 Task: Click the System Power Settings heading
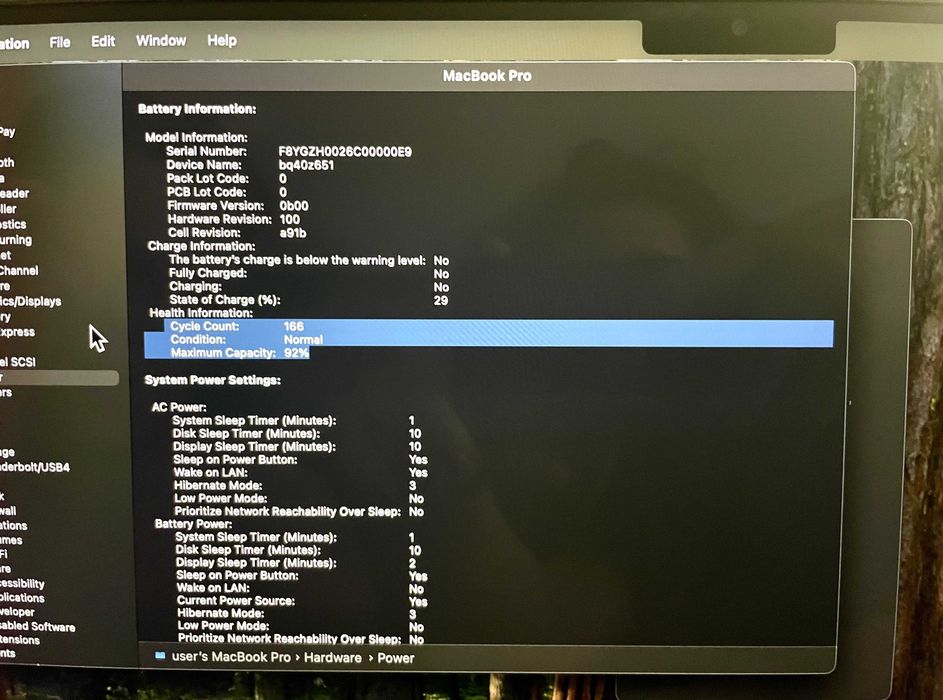coord(213,380)
